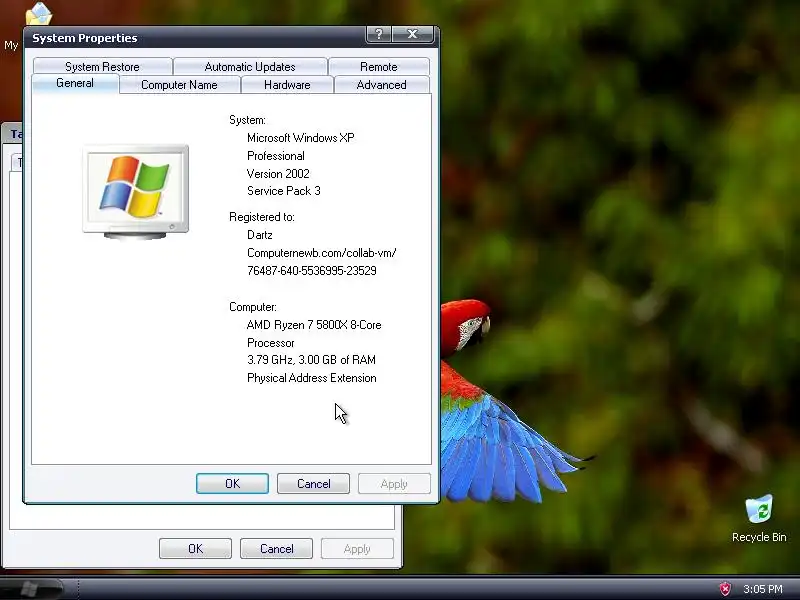Open the System Restore tab
800x600 pixels.
click(x=102, y=67)
